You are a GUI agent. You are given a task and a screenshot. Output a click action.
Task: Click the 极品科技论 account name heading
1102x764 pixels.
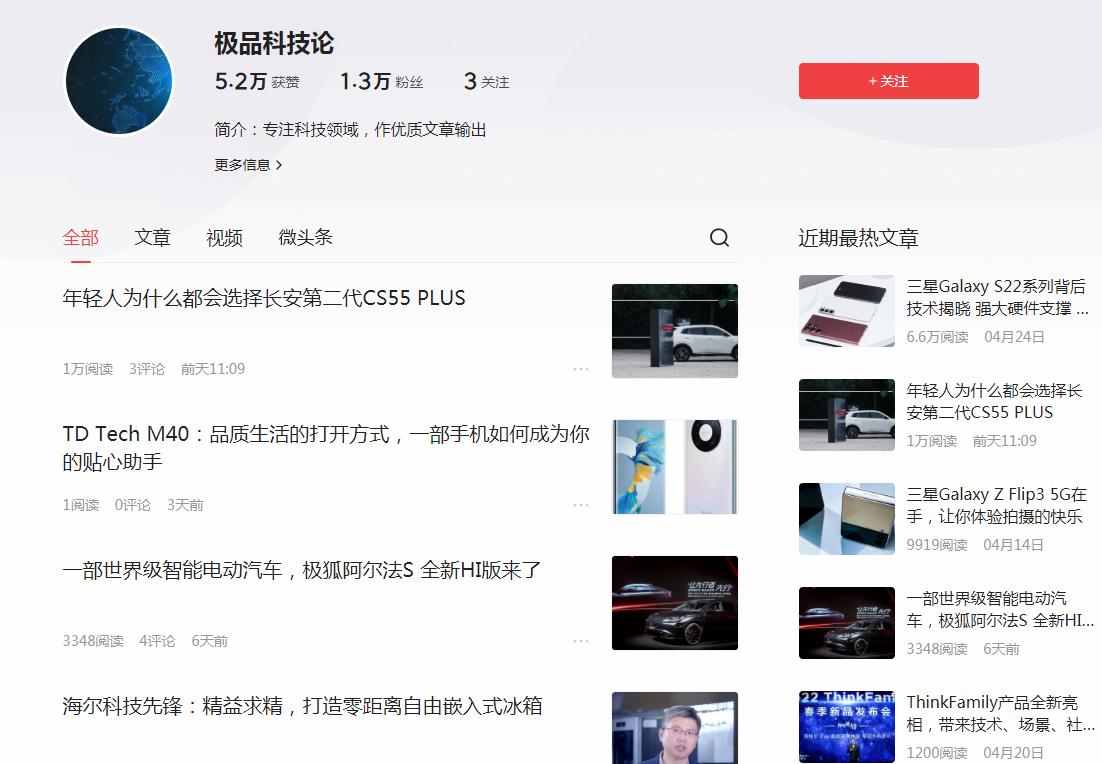tap(274, 43)
